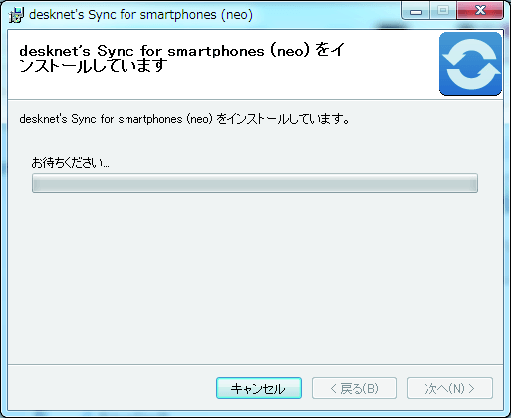The image size is (511, 418).
Task: Click the window title text in title bar
Action: 141,15
